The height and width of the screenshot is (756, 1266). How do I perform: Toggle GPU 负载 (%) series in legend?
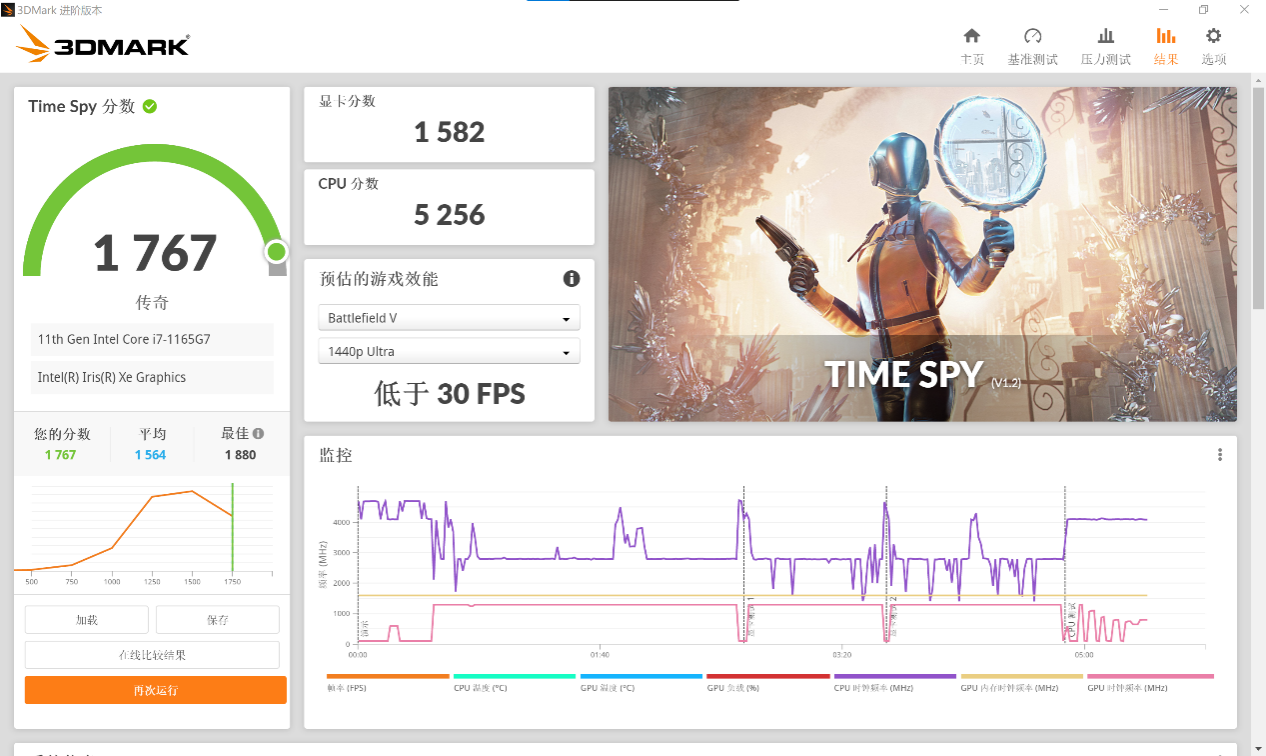pos(767,682)
